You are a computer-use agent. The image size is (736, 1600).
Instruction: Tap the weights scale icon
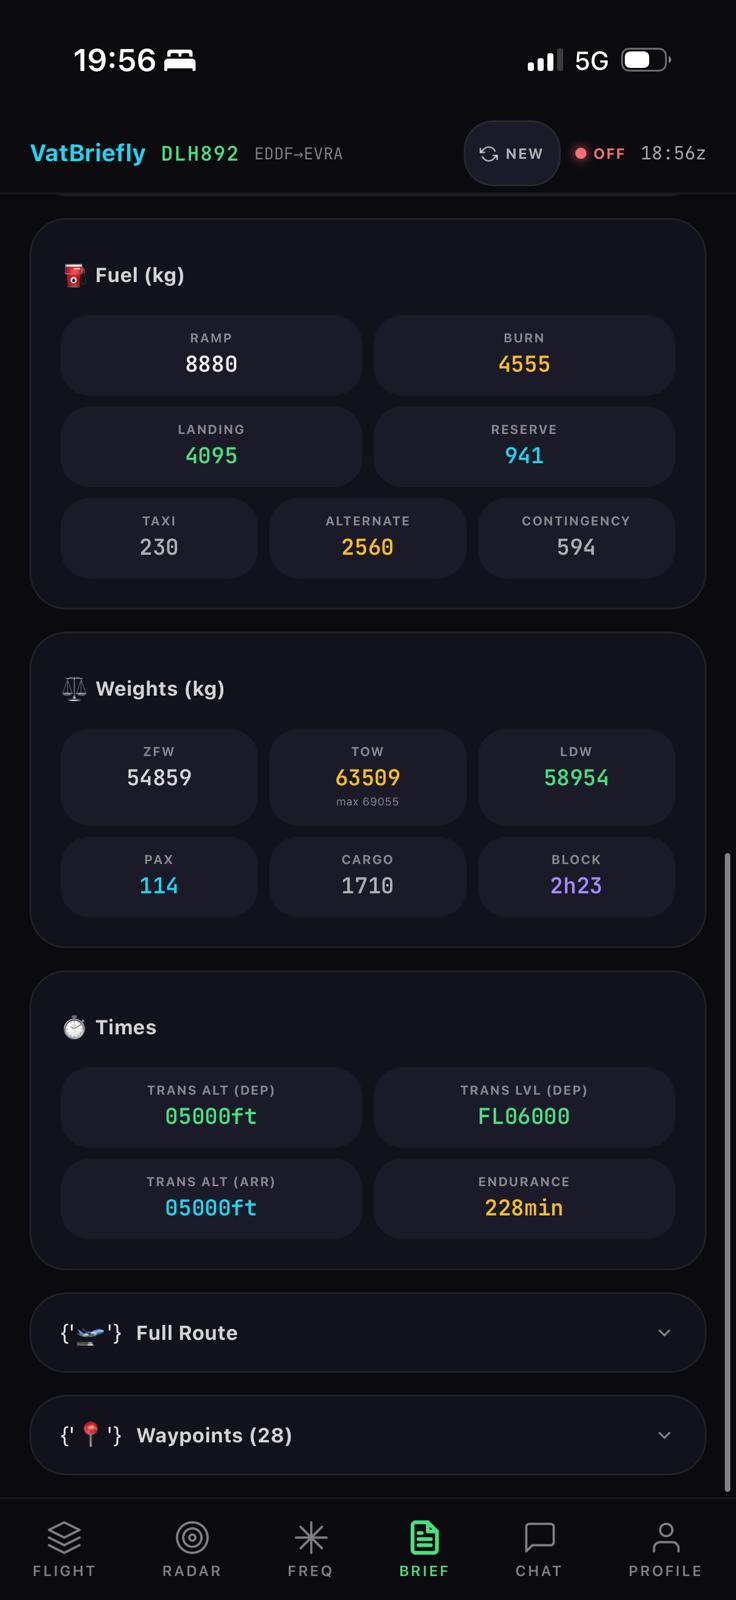tap(74, 689)
